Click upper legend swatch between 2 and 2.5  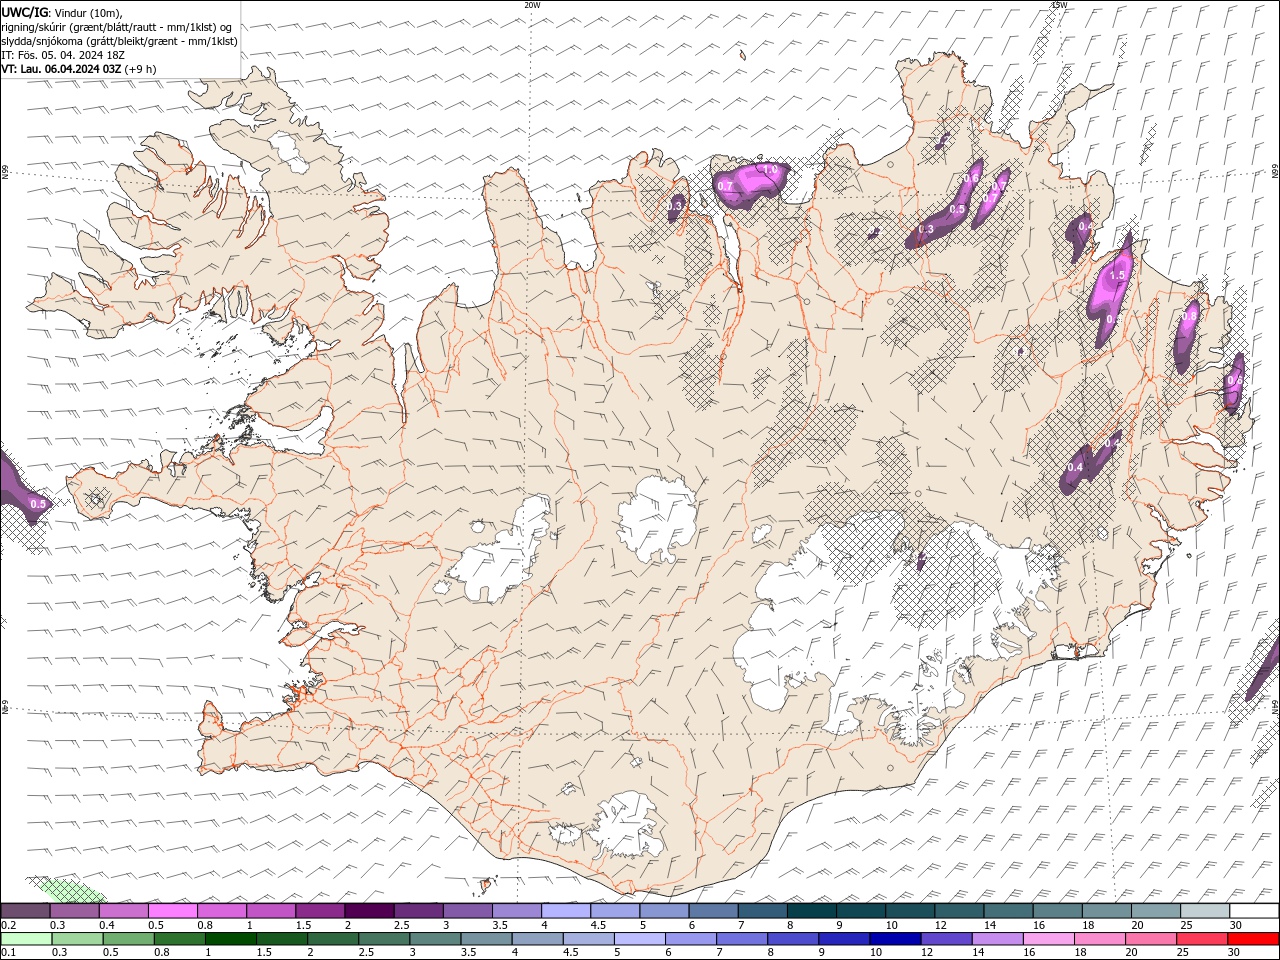369,910
